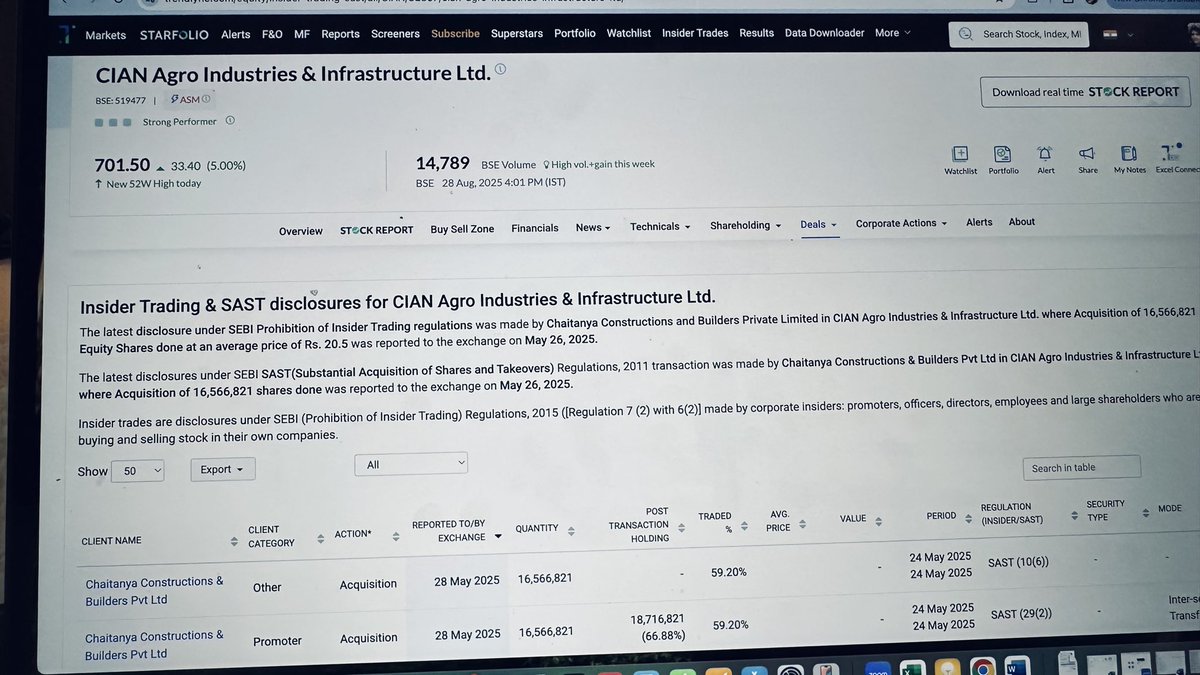Switch to the About tab

[x=1022, y=222]
